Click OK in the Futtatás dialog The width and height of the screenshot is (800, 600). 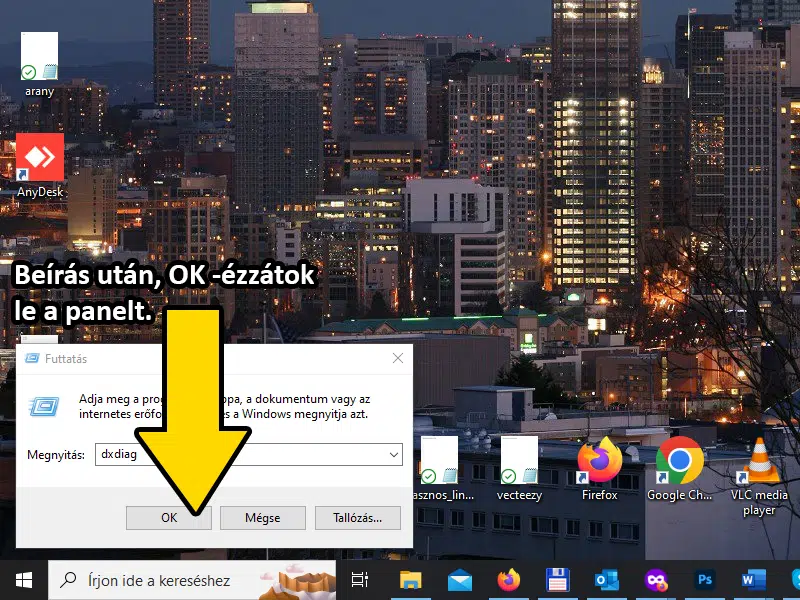[x=169, y=518]
